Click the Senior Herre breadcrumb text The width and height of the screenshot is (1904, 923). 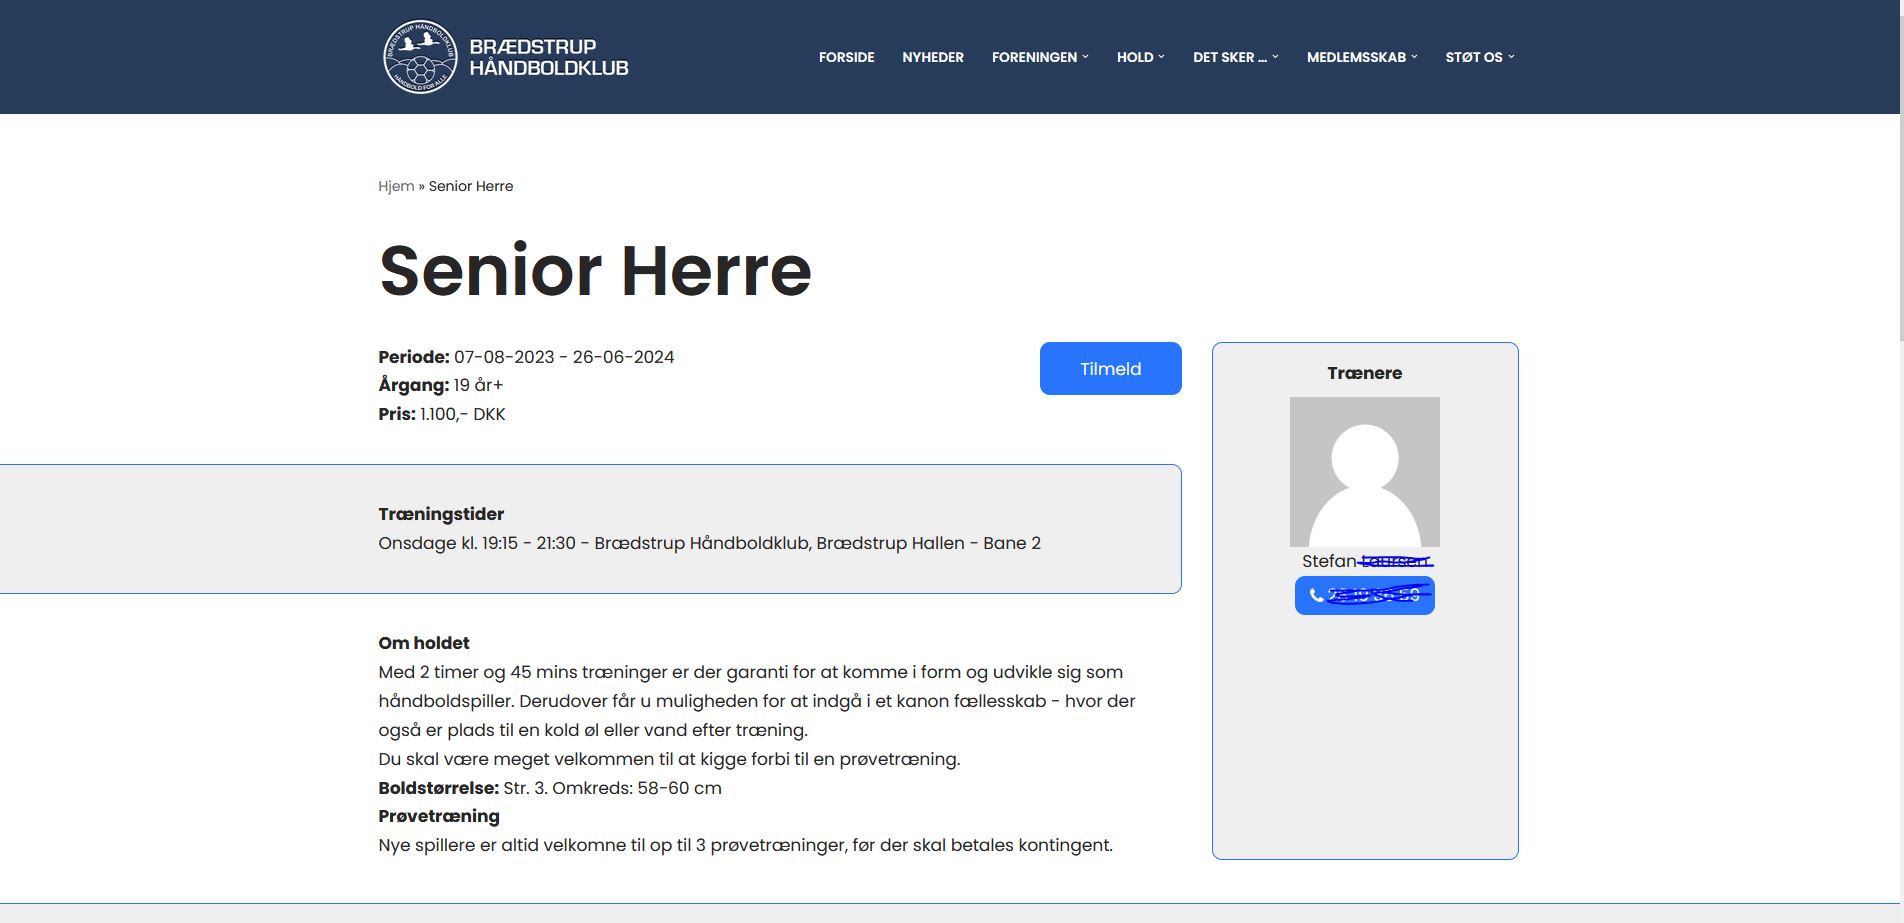coord(471,186)
